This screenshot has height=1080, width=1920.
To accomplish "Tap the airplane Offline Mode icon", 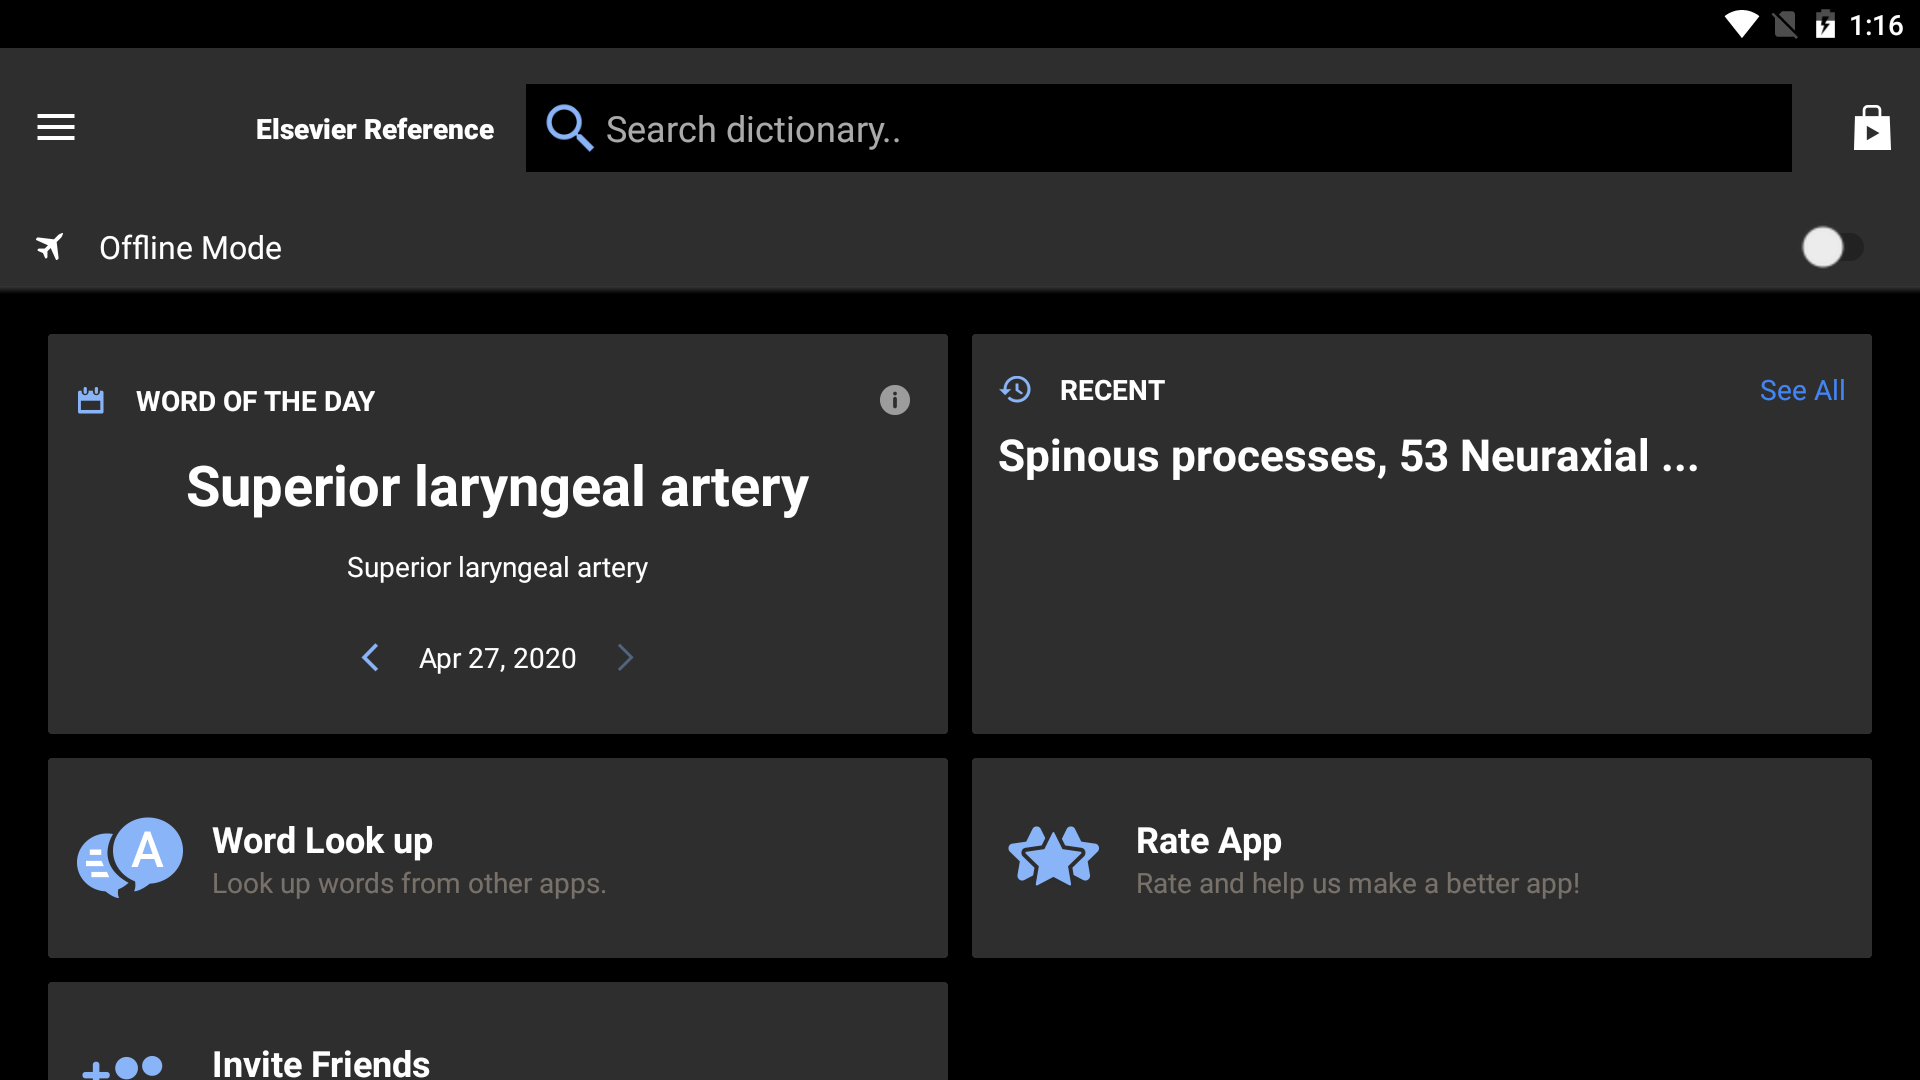I will click(50, 247).
